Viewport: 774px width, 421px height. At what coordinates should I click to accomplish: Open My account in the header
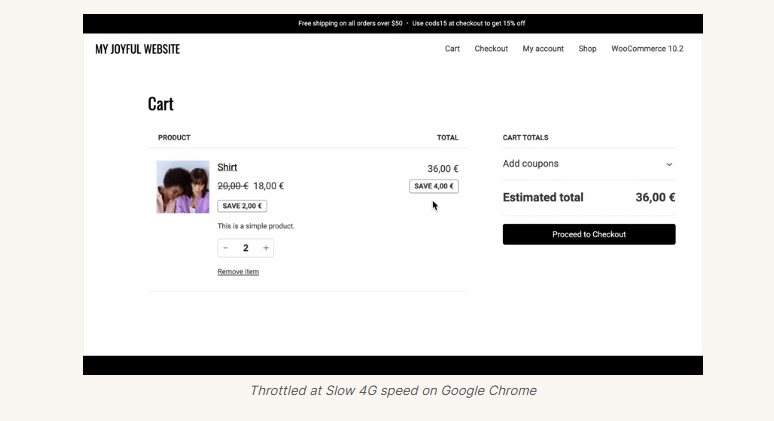[x=543, y=49]
